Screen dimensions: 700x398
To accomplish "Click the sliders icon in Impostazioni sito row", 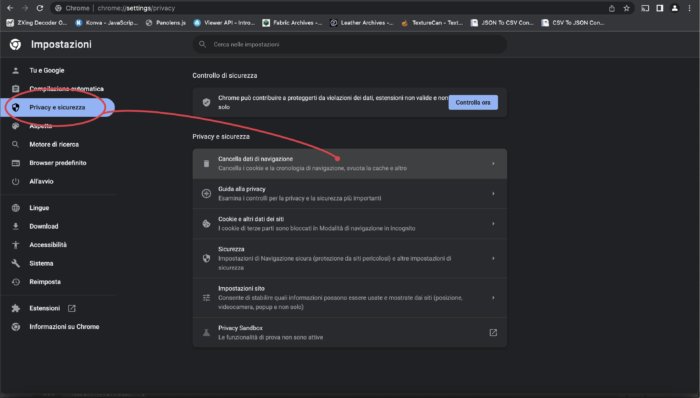I will click(x=206, y=298).
